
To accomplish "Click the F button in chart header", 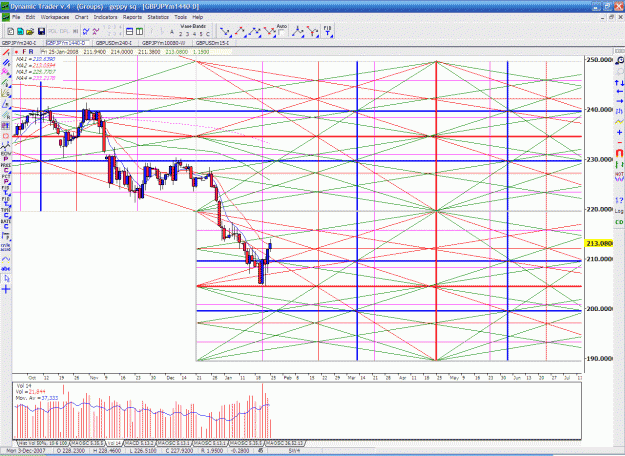I will [24, 52].
